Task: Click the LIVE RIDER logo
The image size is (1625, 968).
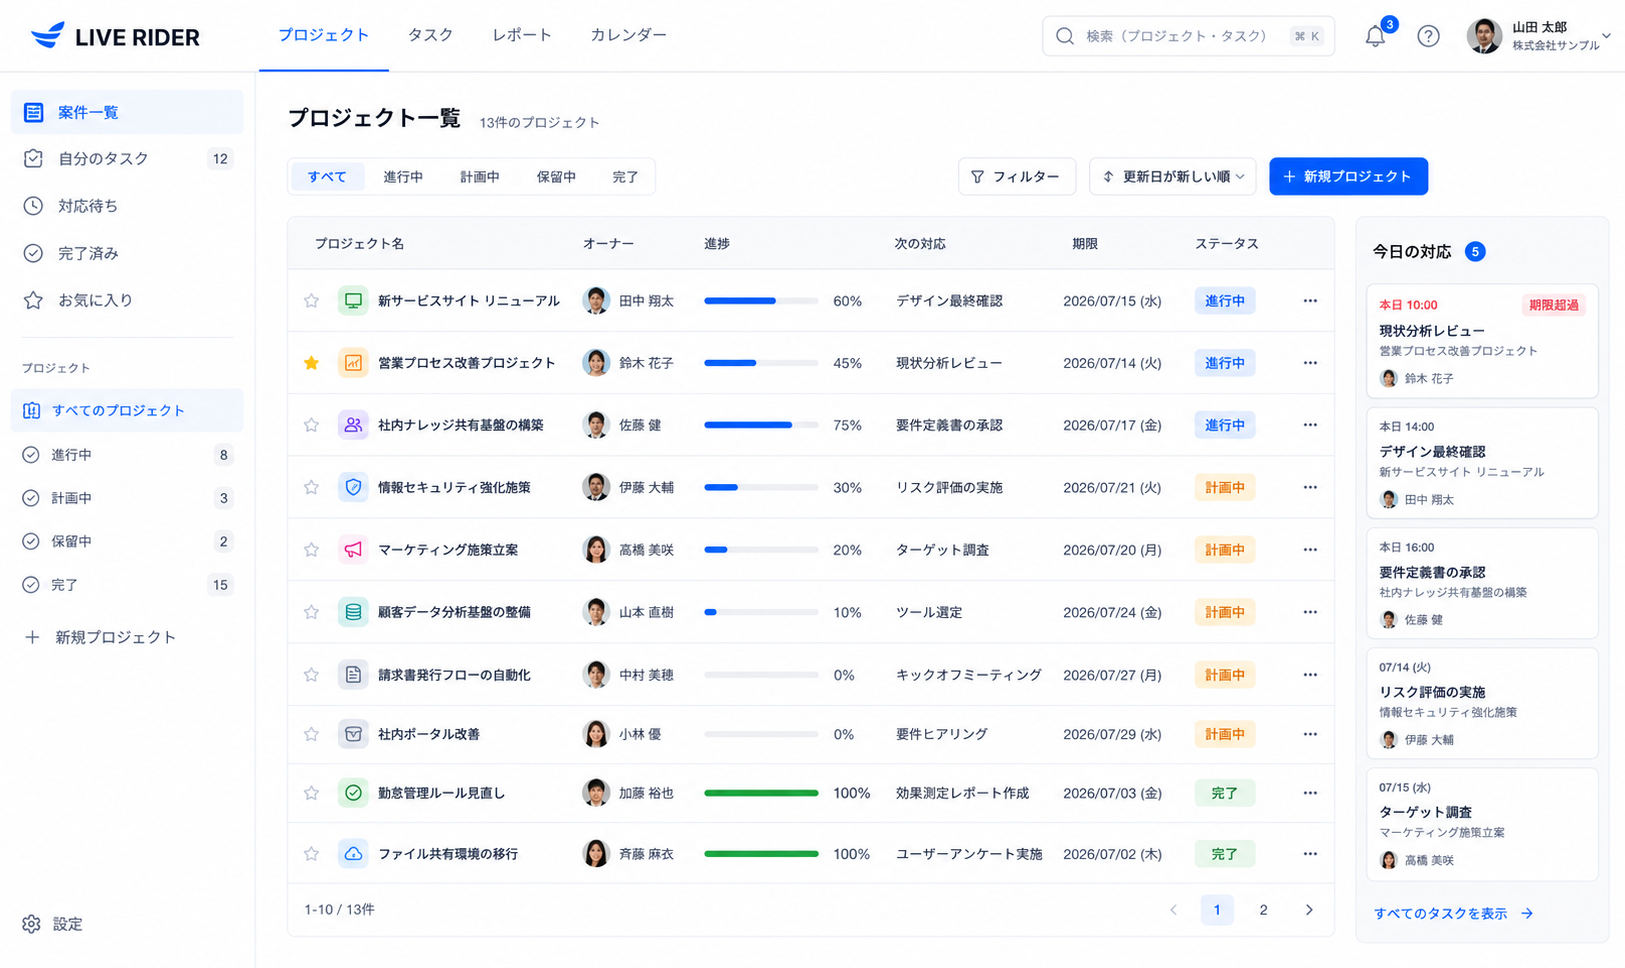Action: tap(115, 36)
